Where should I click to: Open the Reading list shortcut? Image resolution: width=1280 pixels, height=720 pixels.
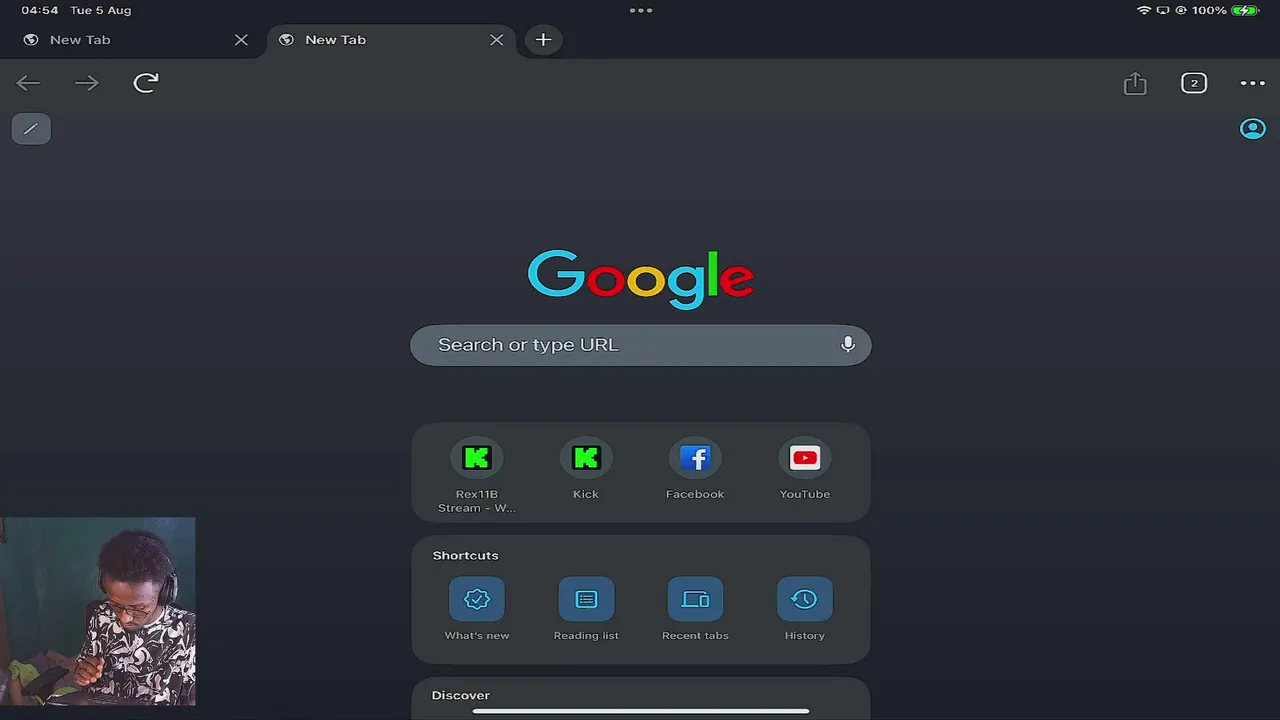(586, 608)
